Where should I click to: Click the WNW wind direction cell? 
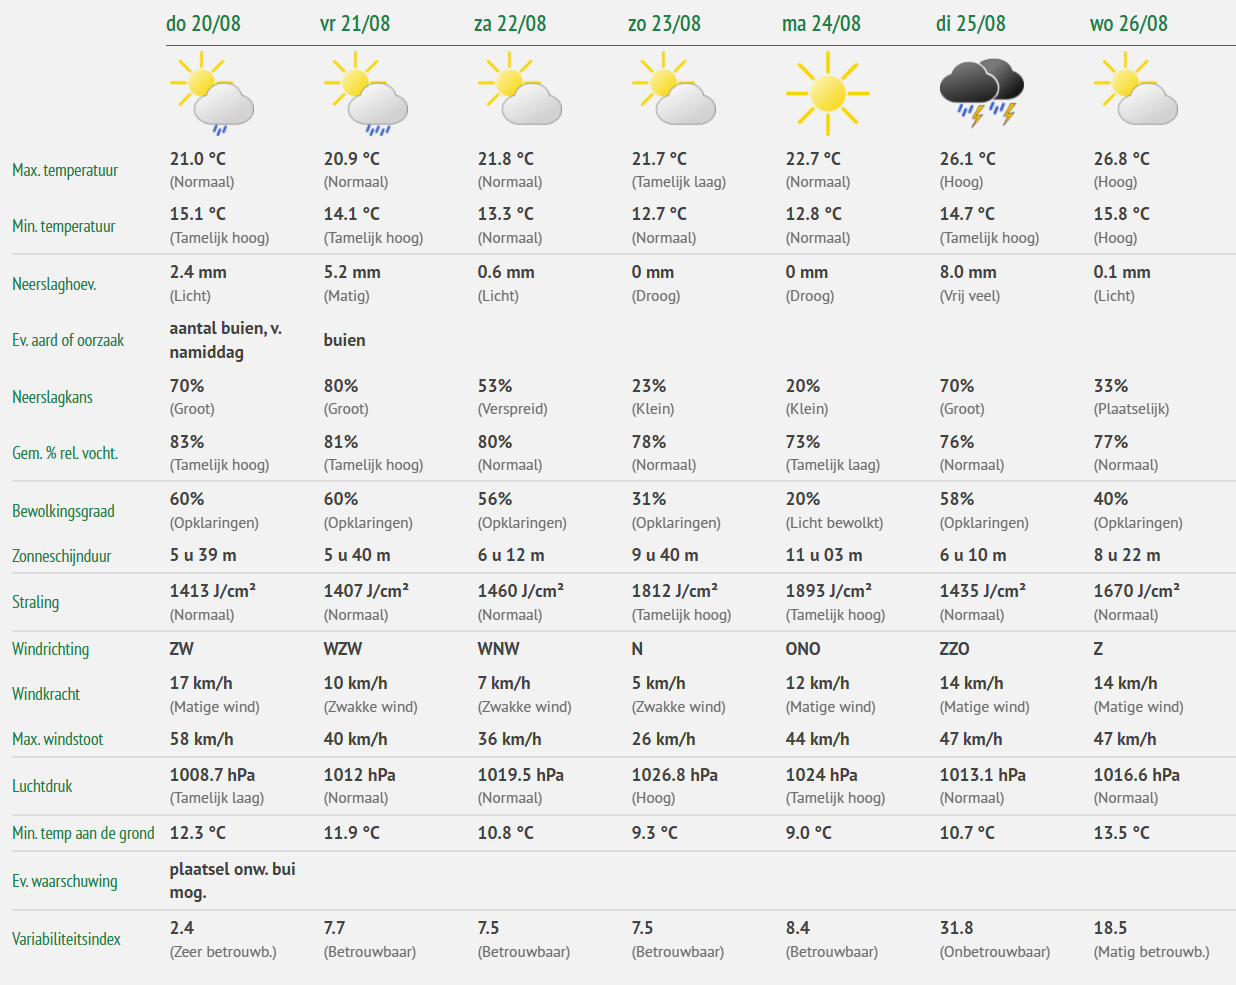tap(498, 649)
